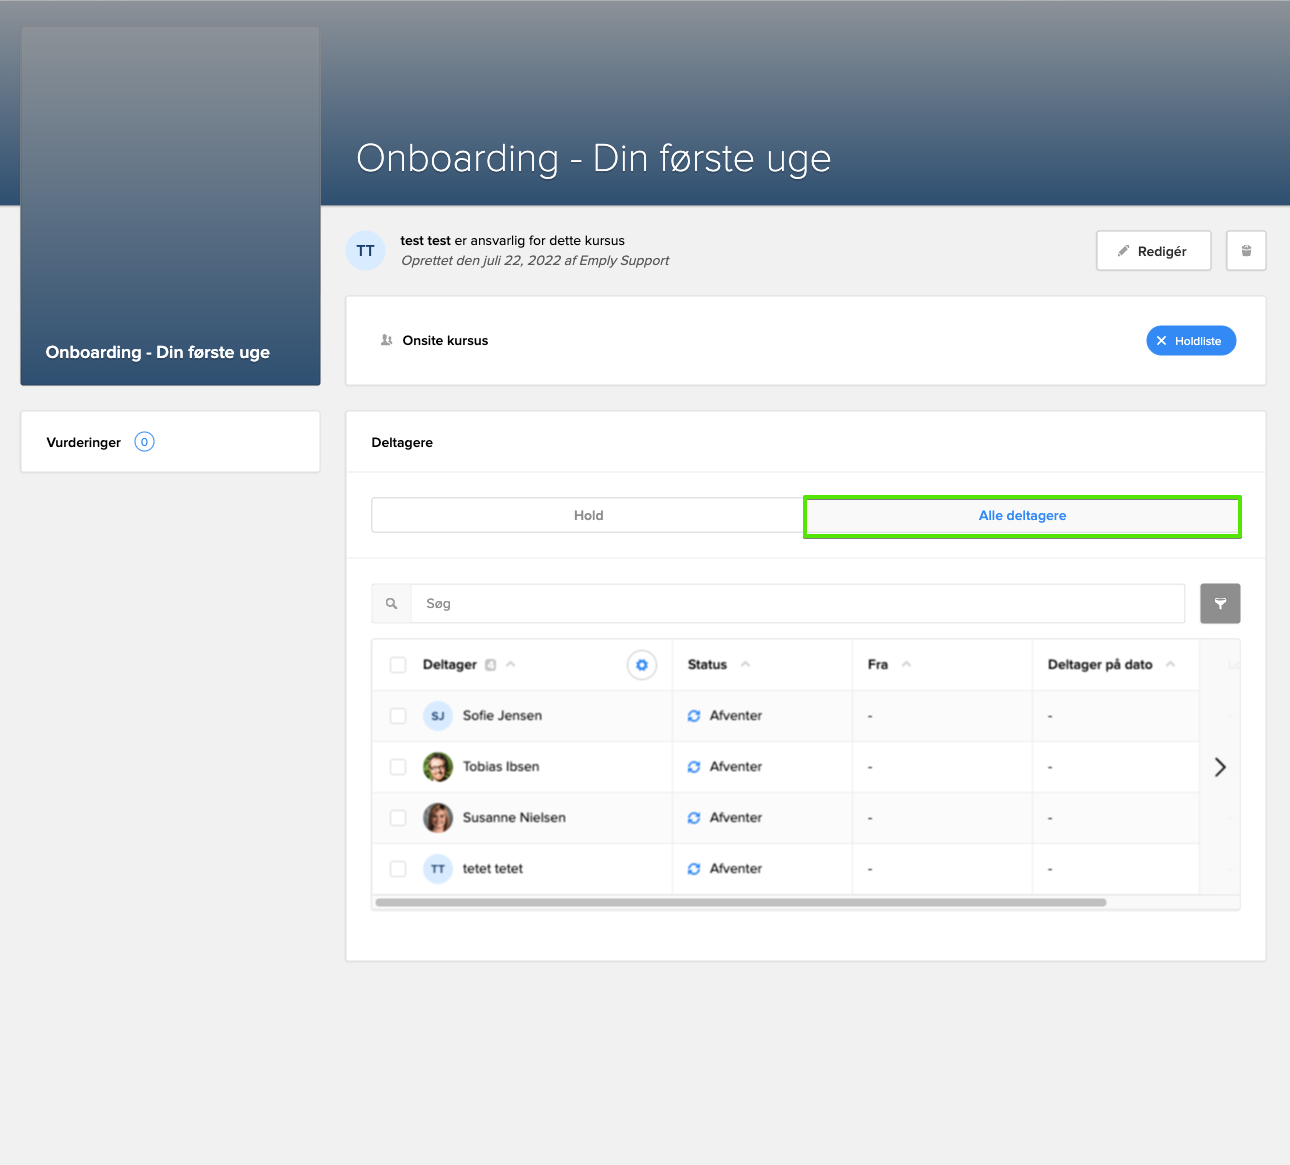Tick the checkbox for Sofie Jensen
Image resolution: width=1290 pixels, height=1165 pixels.
[398, 716]
